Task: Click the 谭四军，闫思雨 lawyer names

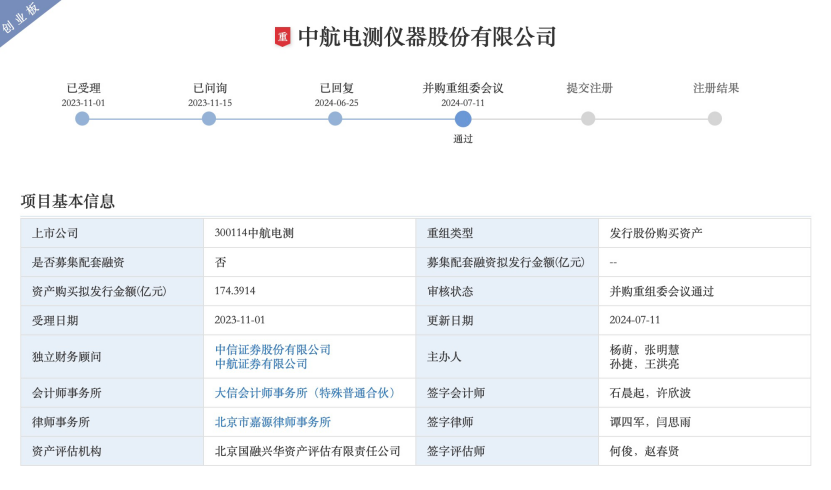Action: 650,422
